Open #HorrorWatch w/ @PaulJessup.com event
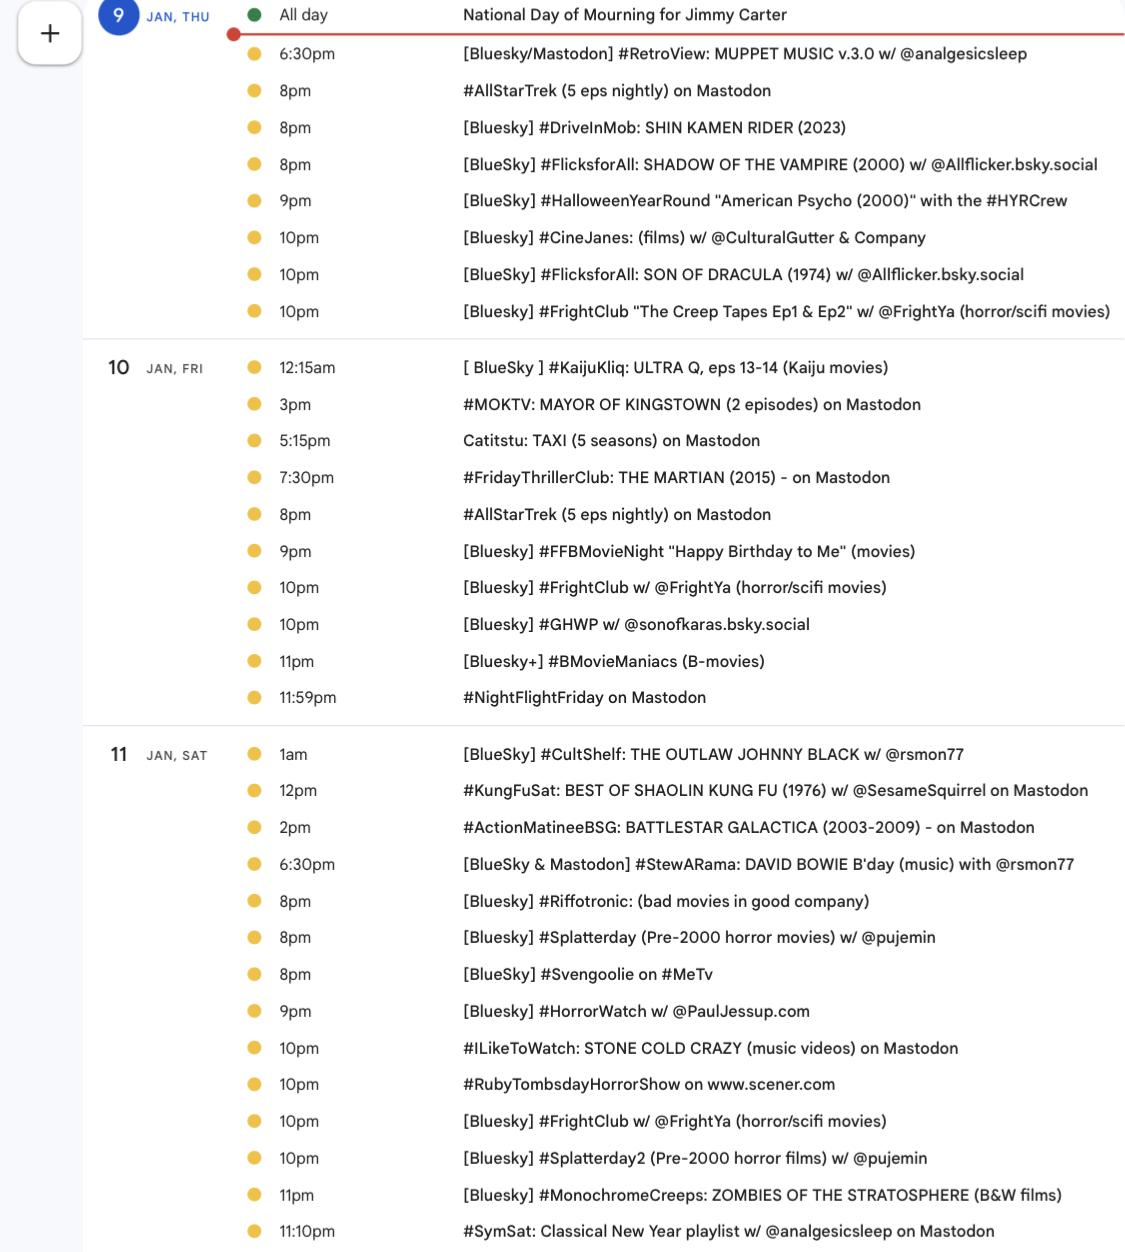The image size is (1125, 1252). tap(636, 1012)
